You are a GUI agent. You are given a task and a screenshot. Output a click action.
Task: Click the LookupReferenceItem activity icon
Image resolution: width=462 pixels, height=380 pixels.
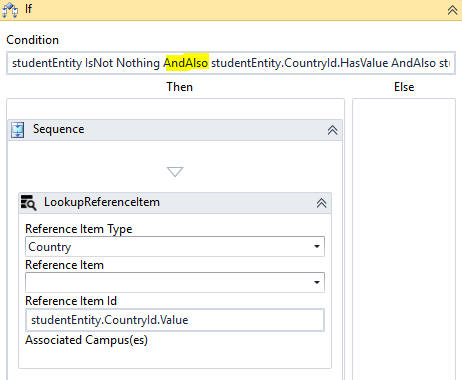pyautogui.click(x=28, y=202)
